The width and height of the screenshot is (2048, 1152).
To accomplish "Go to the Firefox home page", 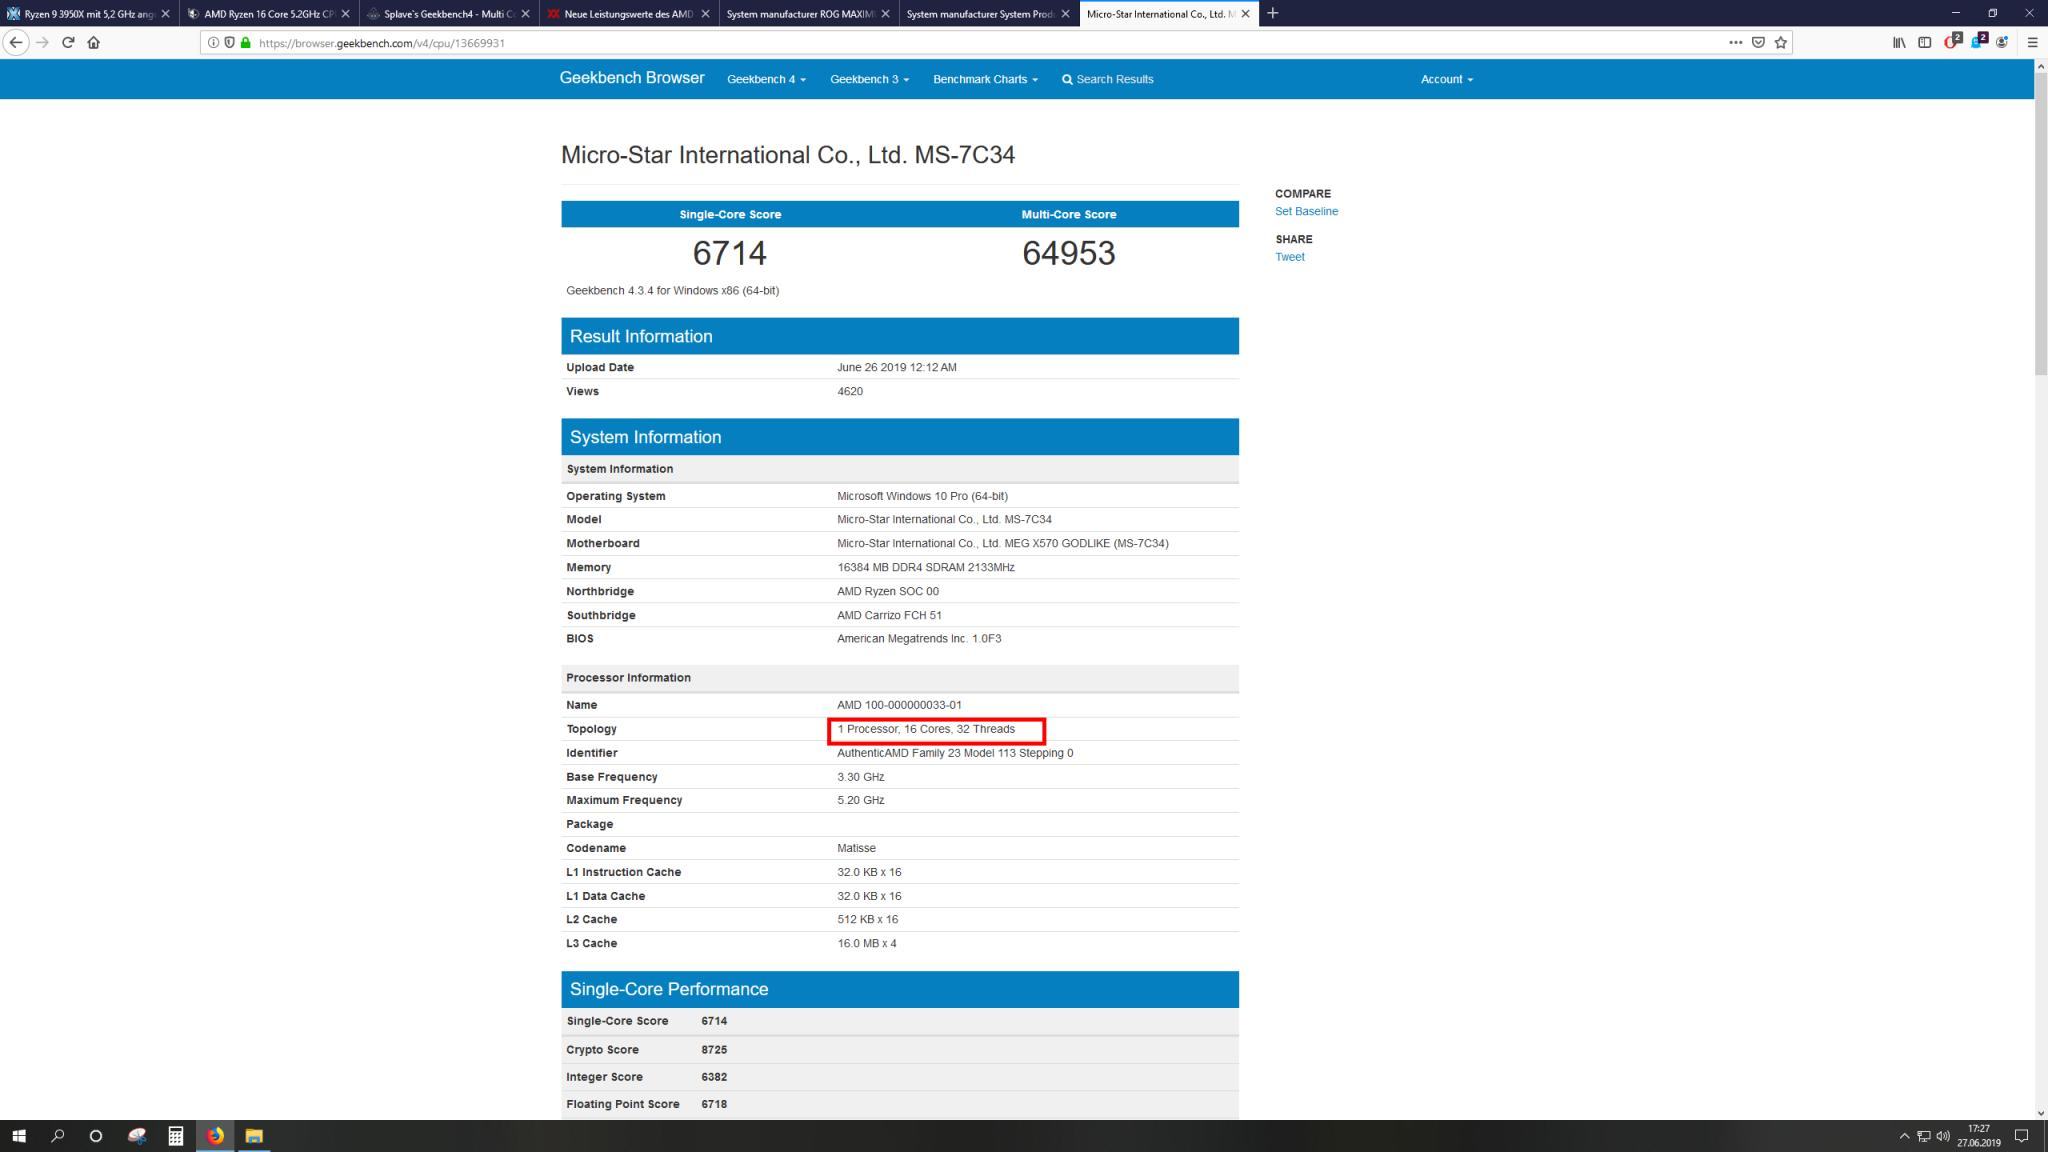I will (94, 42).
